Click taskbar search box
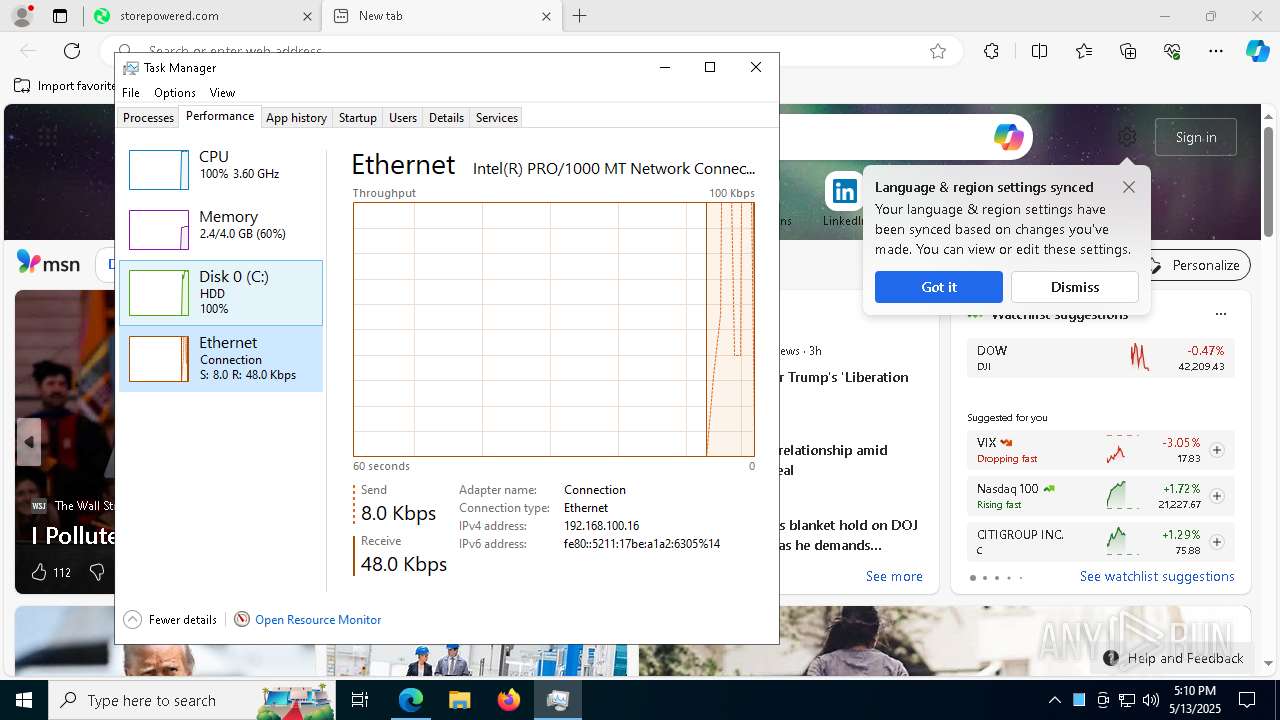 pos(190,700)
